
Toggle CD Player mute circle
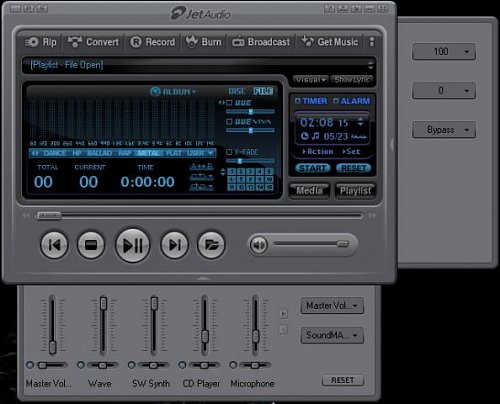(182, 365)
